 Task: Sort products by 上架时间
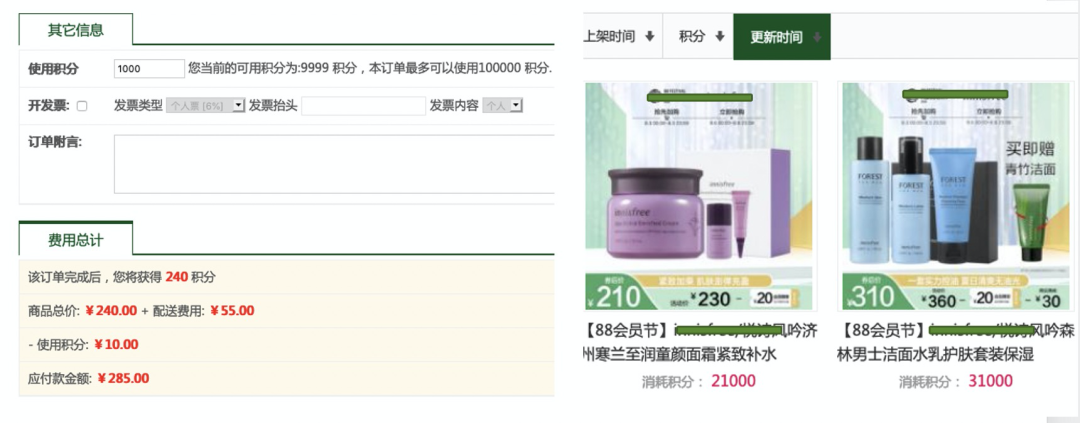pyautogui.click(x=619, y=37)
